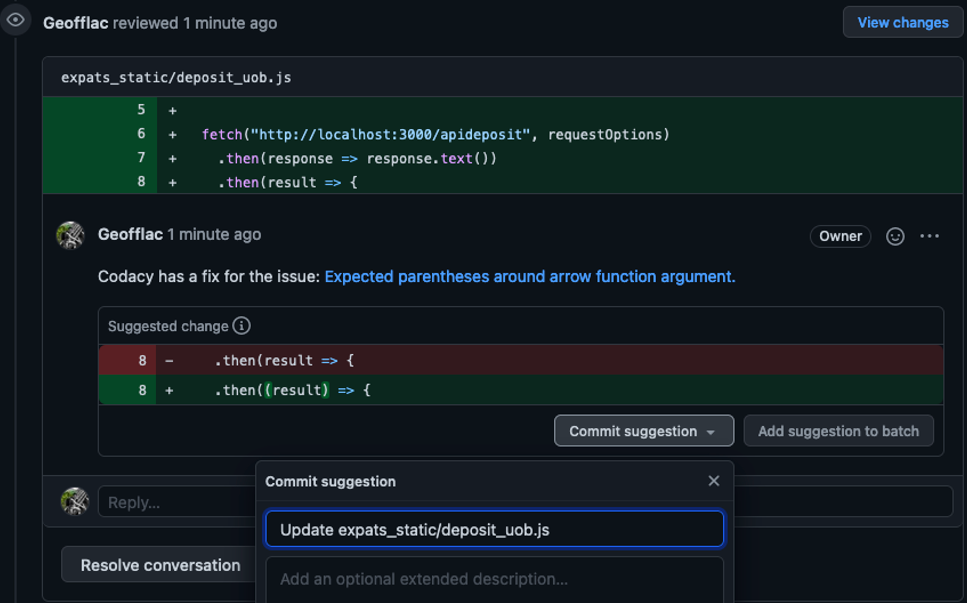Click the 'Suggested change' label
Screen dimensions: 967x603
168,326
